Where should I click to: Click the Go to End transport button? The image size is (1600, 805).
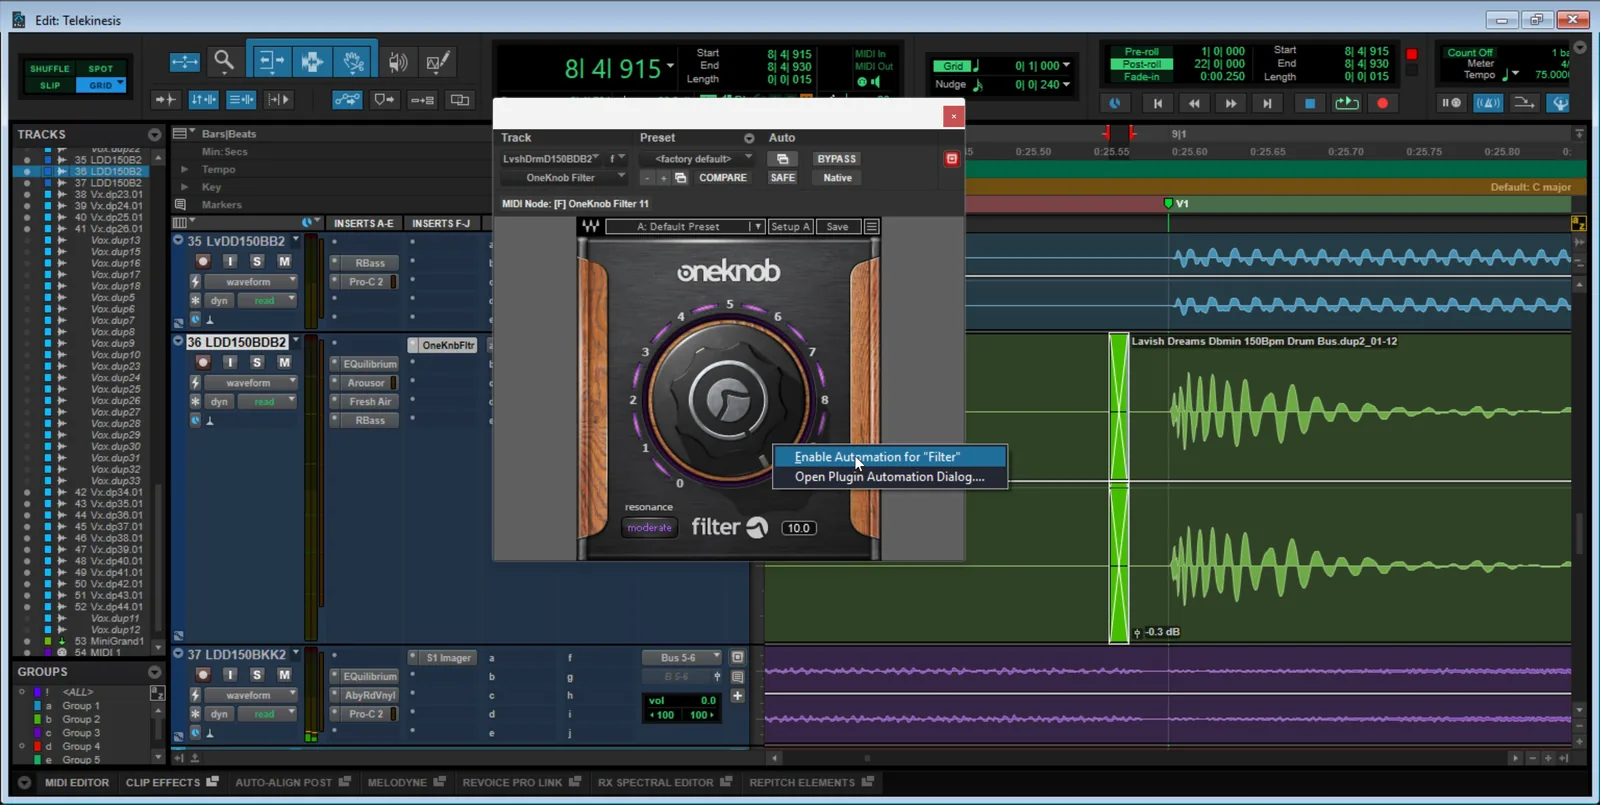pyautogui.click(x=1267, y=103)
